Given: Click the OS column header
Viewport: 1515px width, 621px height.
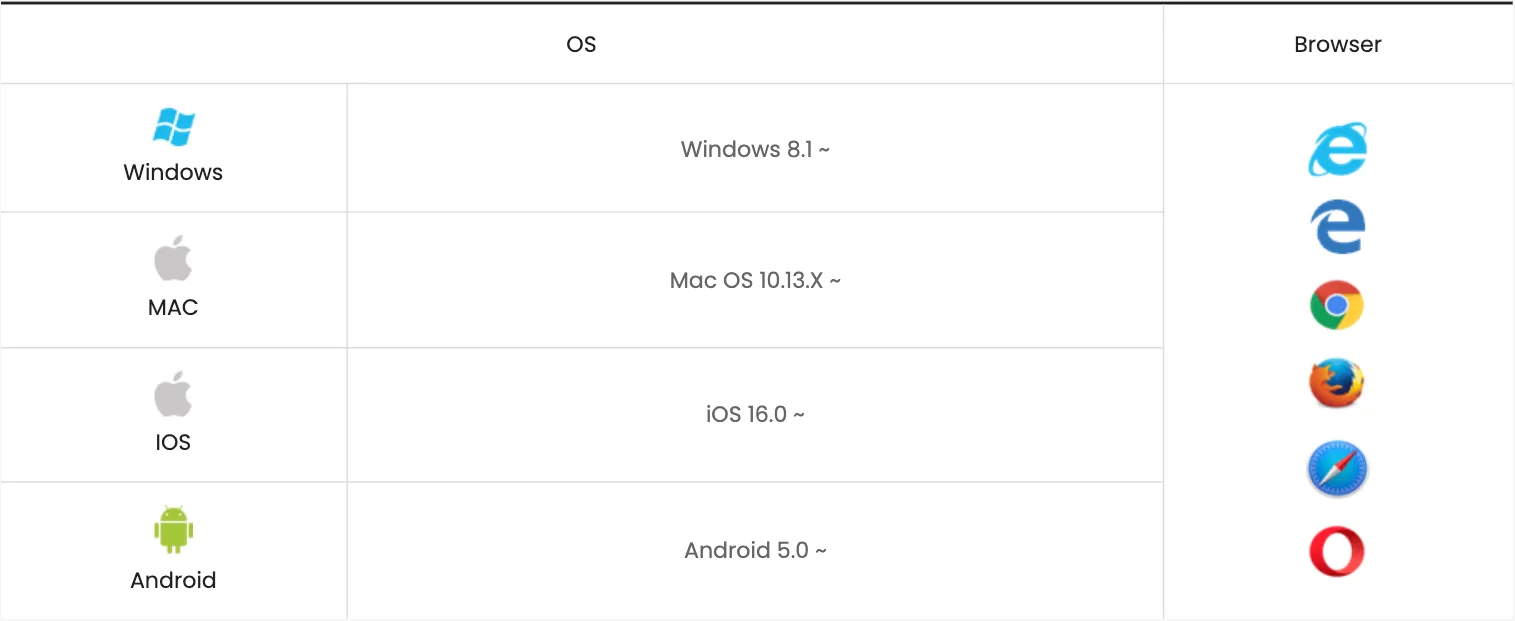Looking at the screenshot, I should (581, 44).
